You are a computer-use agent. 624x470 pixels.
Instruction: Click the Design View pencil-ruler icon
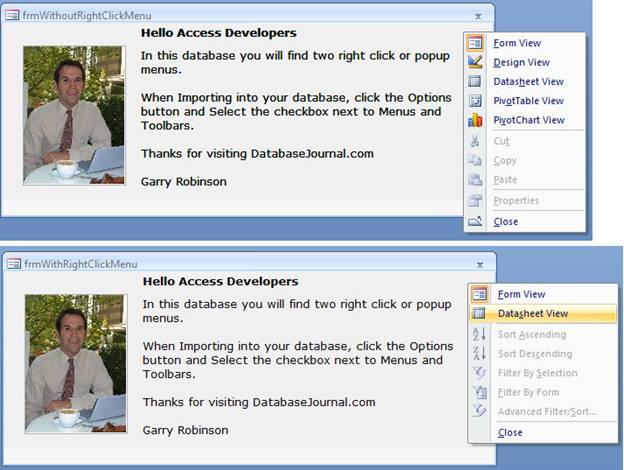pyautogui.click(x=475, y=62)
